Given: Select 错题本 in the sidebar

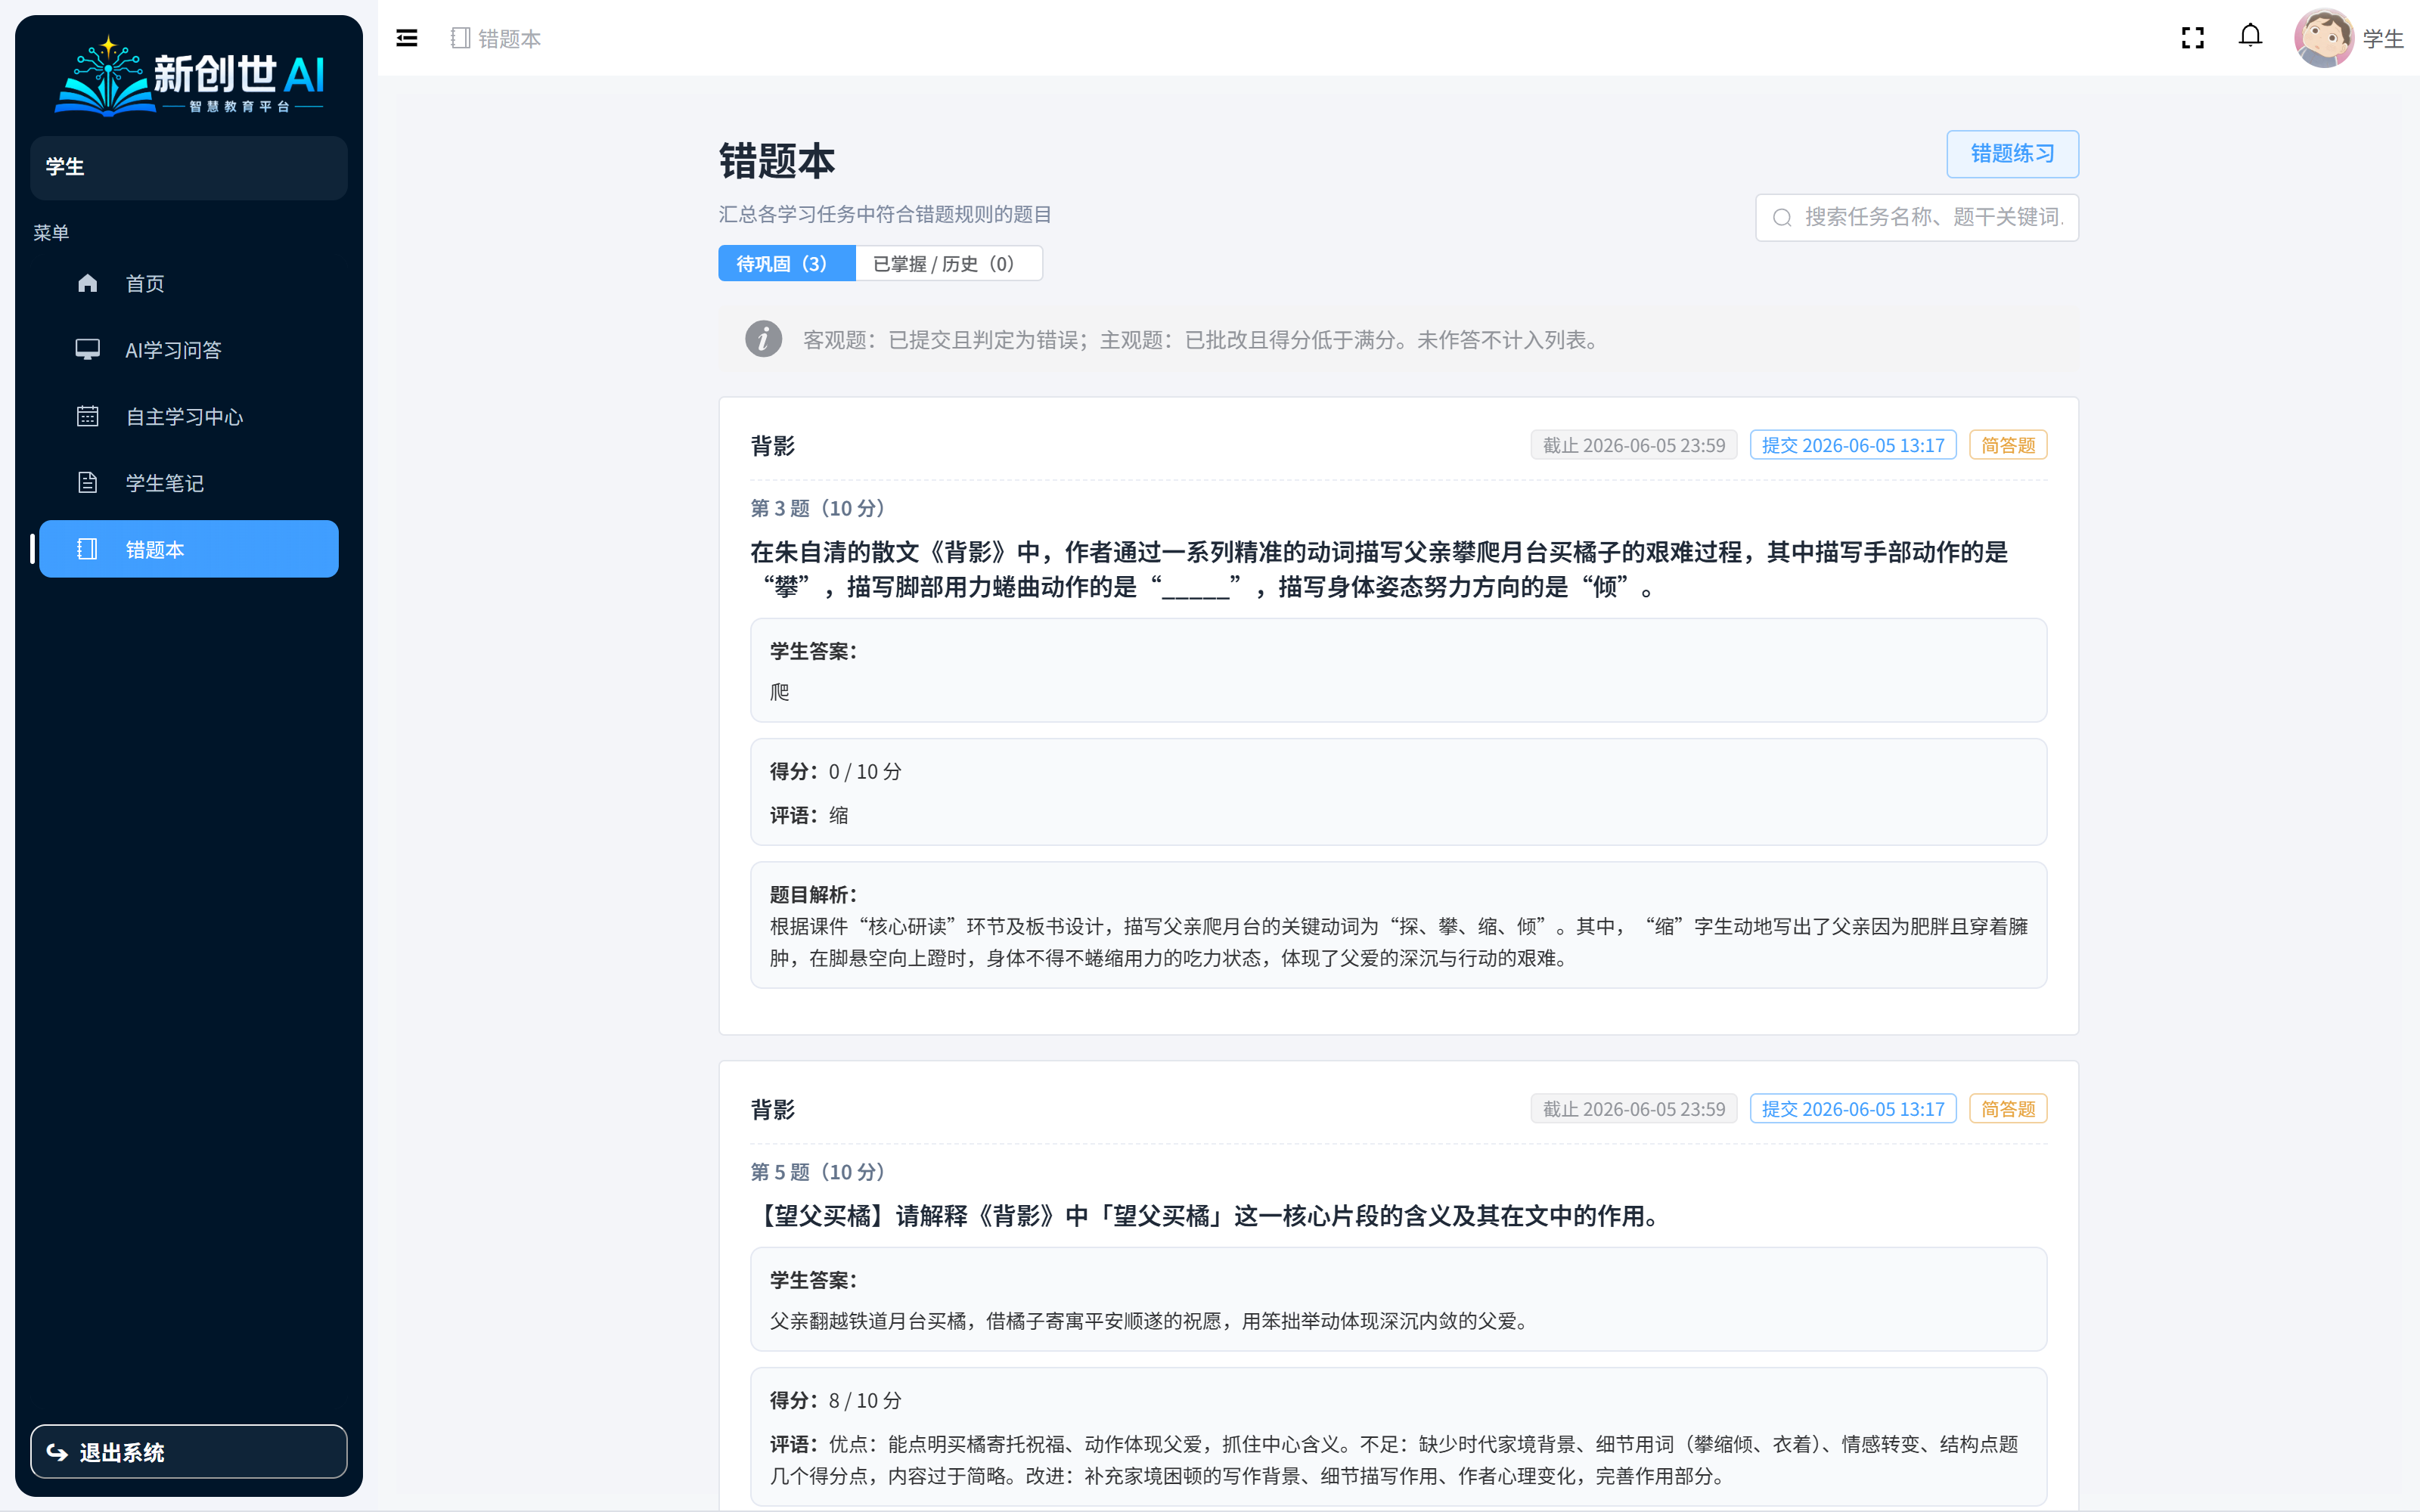Looking at the screenshot, I should (x=188, y=549).
